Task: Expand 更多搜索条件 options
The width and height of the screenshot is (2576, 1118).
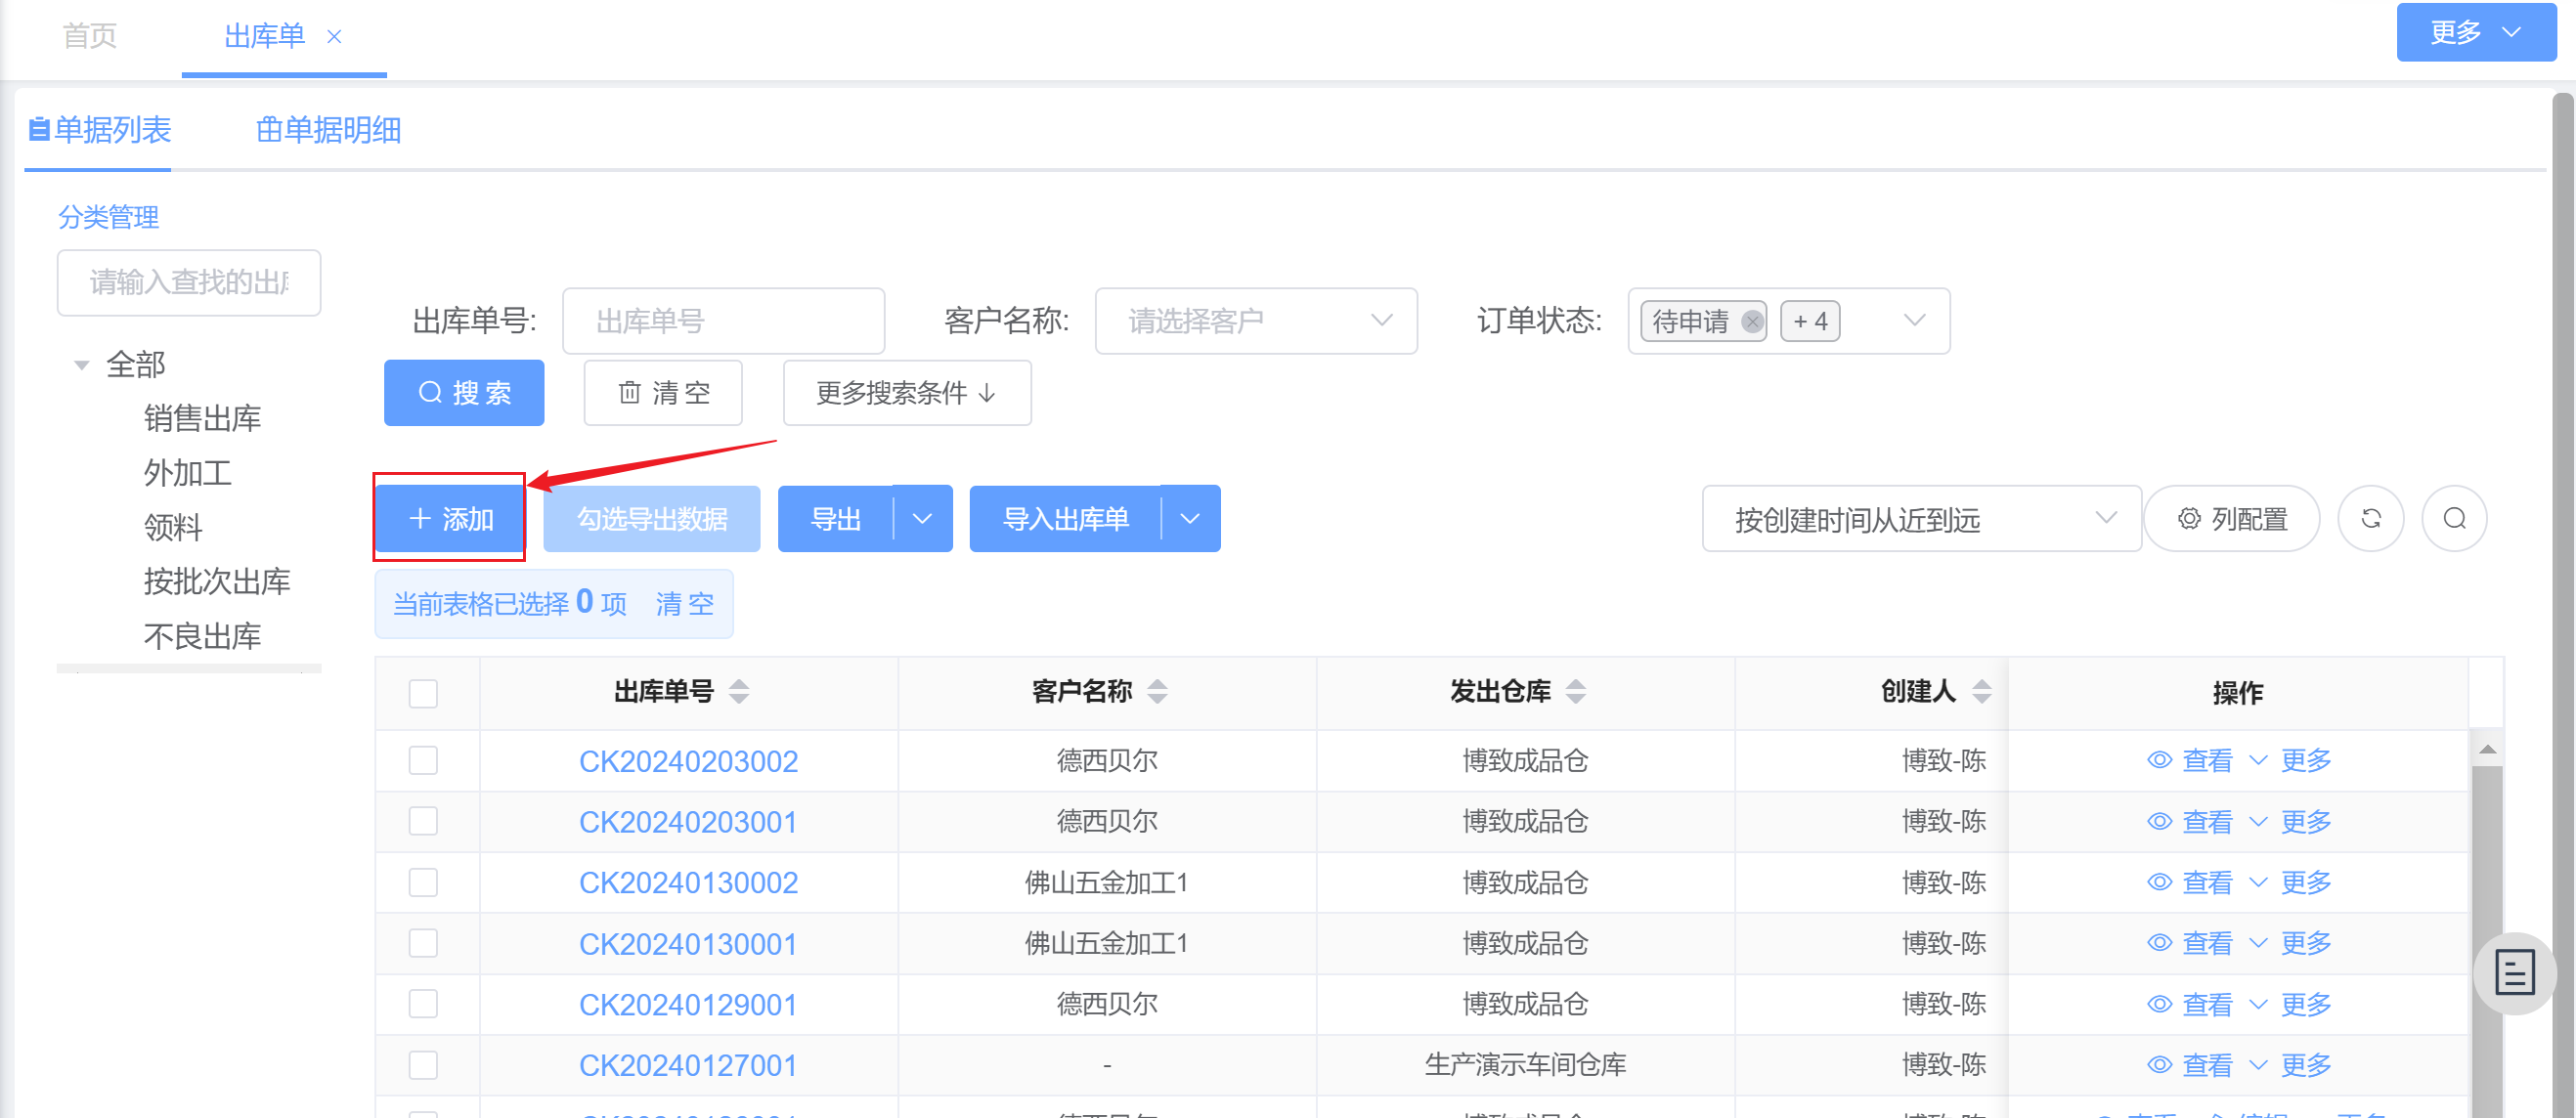Action: (x=906, y=393)
